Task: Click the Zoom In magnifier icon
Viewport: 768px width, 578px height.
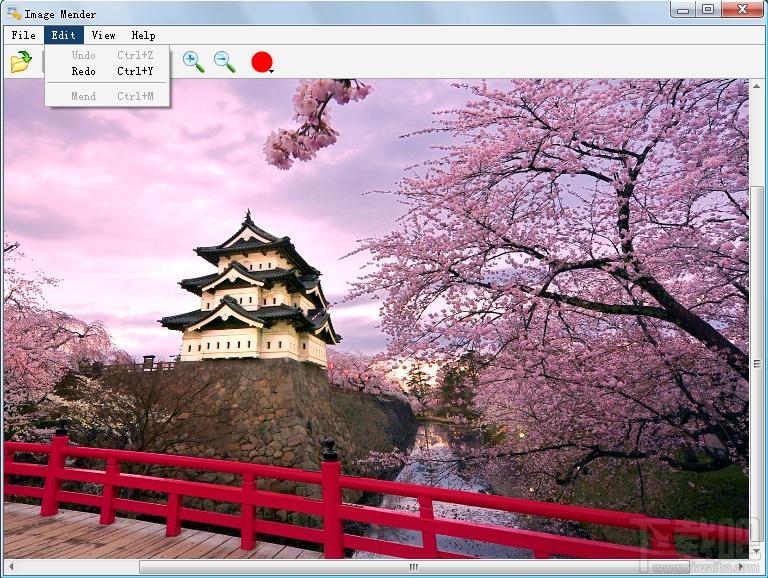Action: [x=193, y=62]
